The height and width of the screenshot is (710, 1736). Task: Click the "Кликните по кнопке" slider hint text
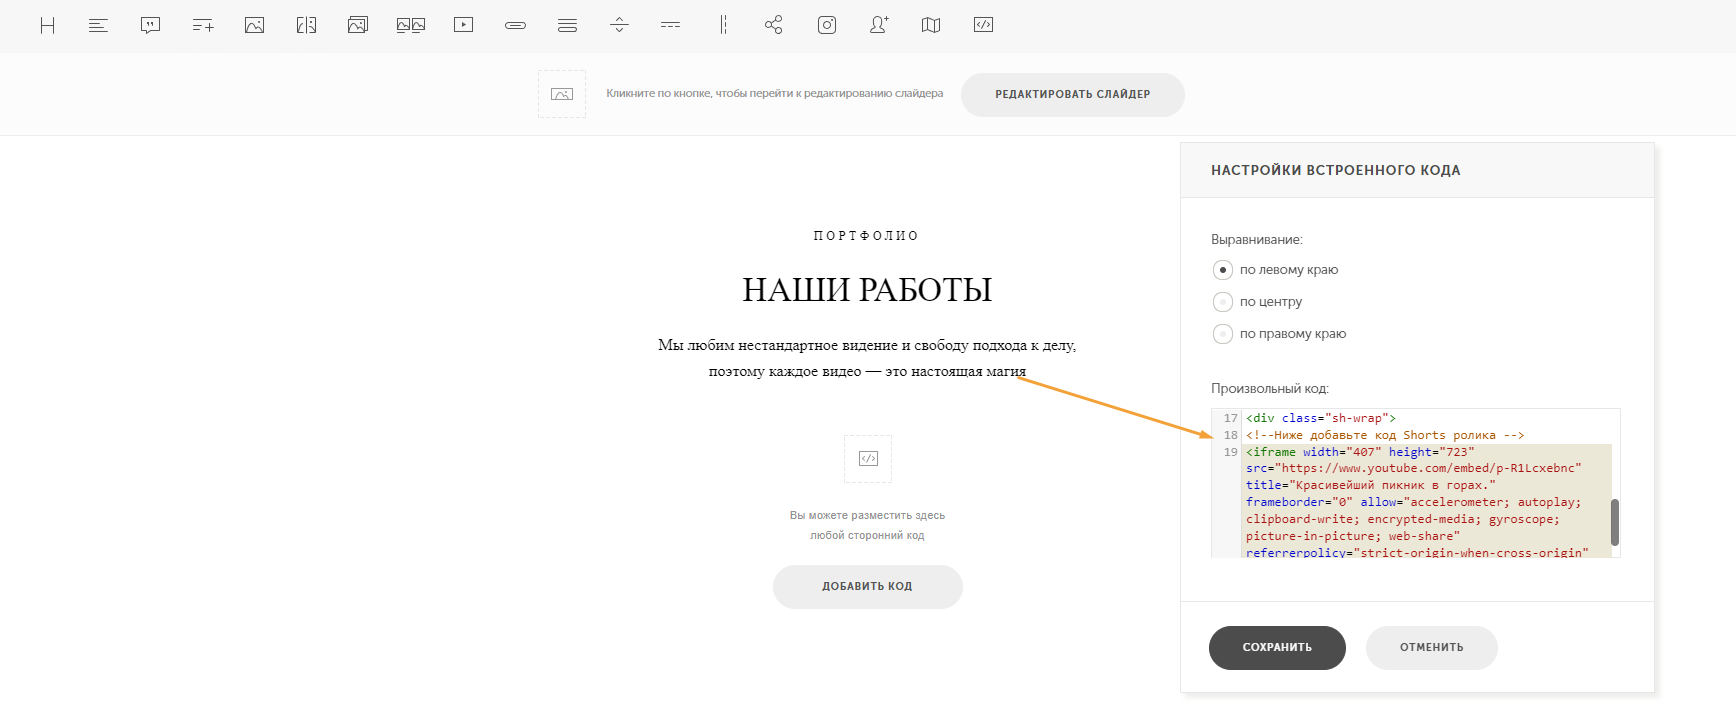point(774,94)
